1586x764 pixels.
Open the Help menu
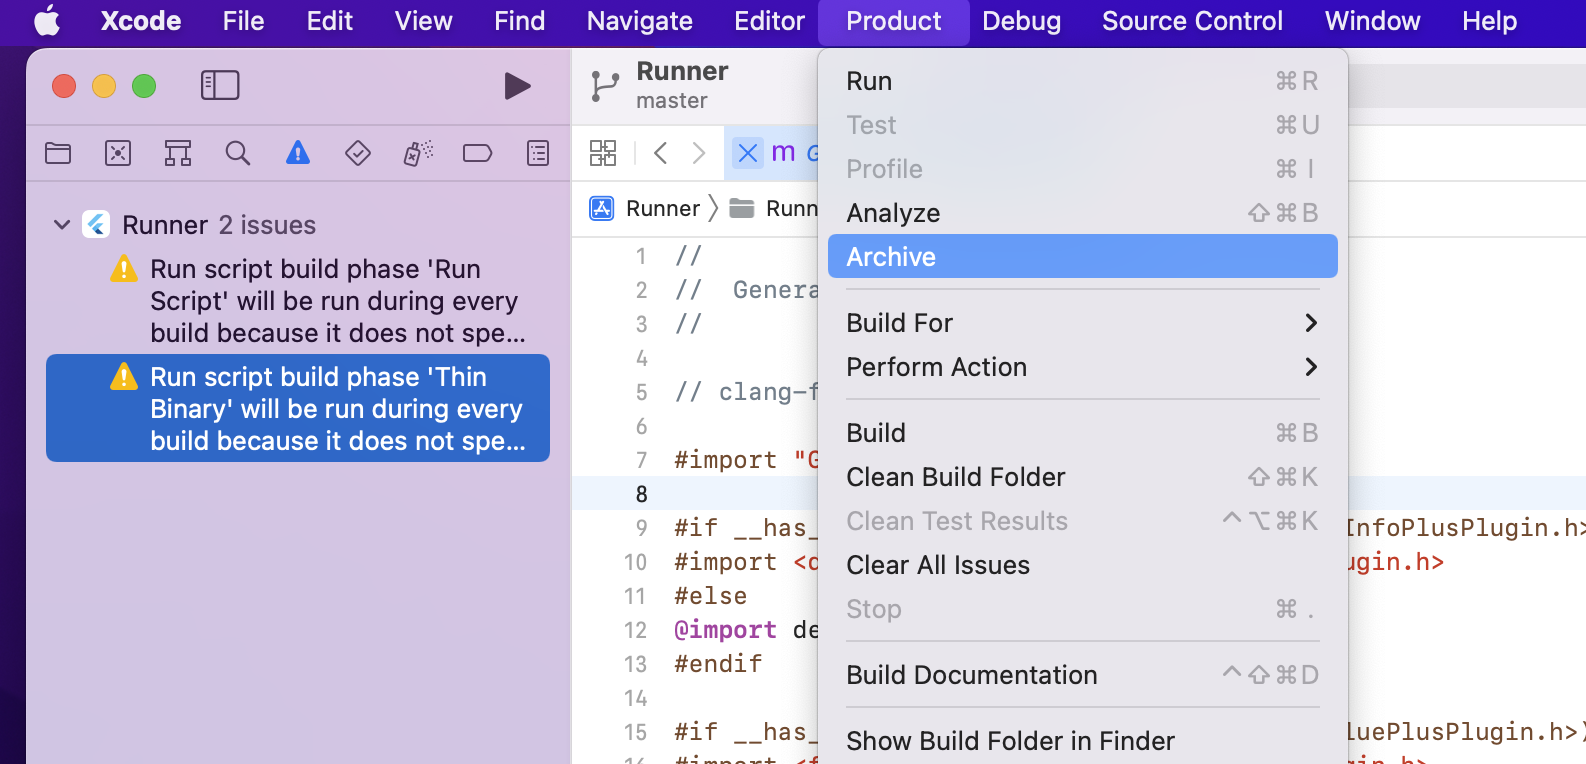[x=1490, y=21]
